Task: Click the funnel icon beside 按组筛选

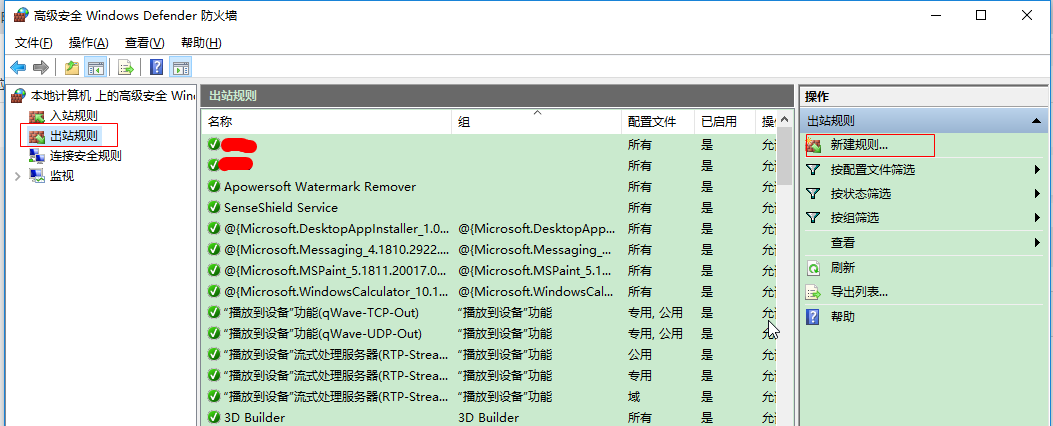Action: 813,218
